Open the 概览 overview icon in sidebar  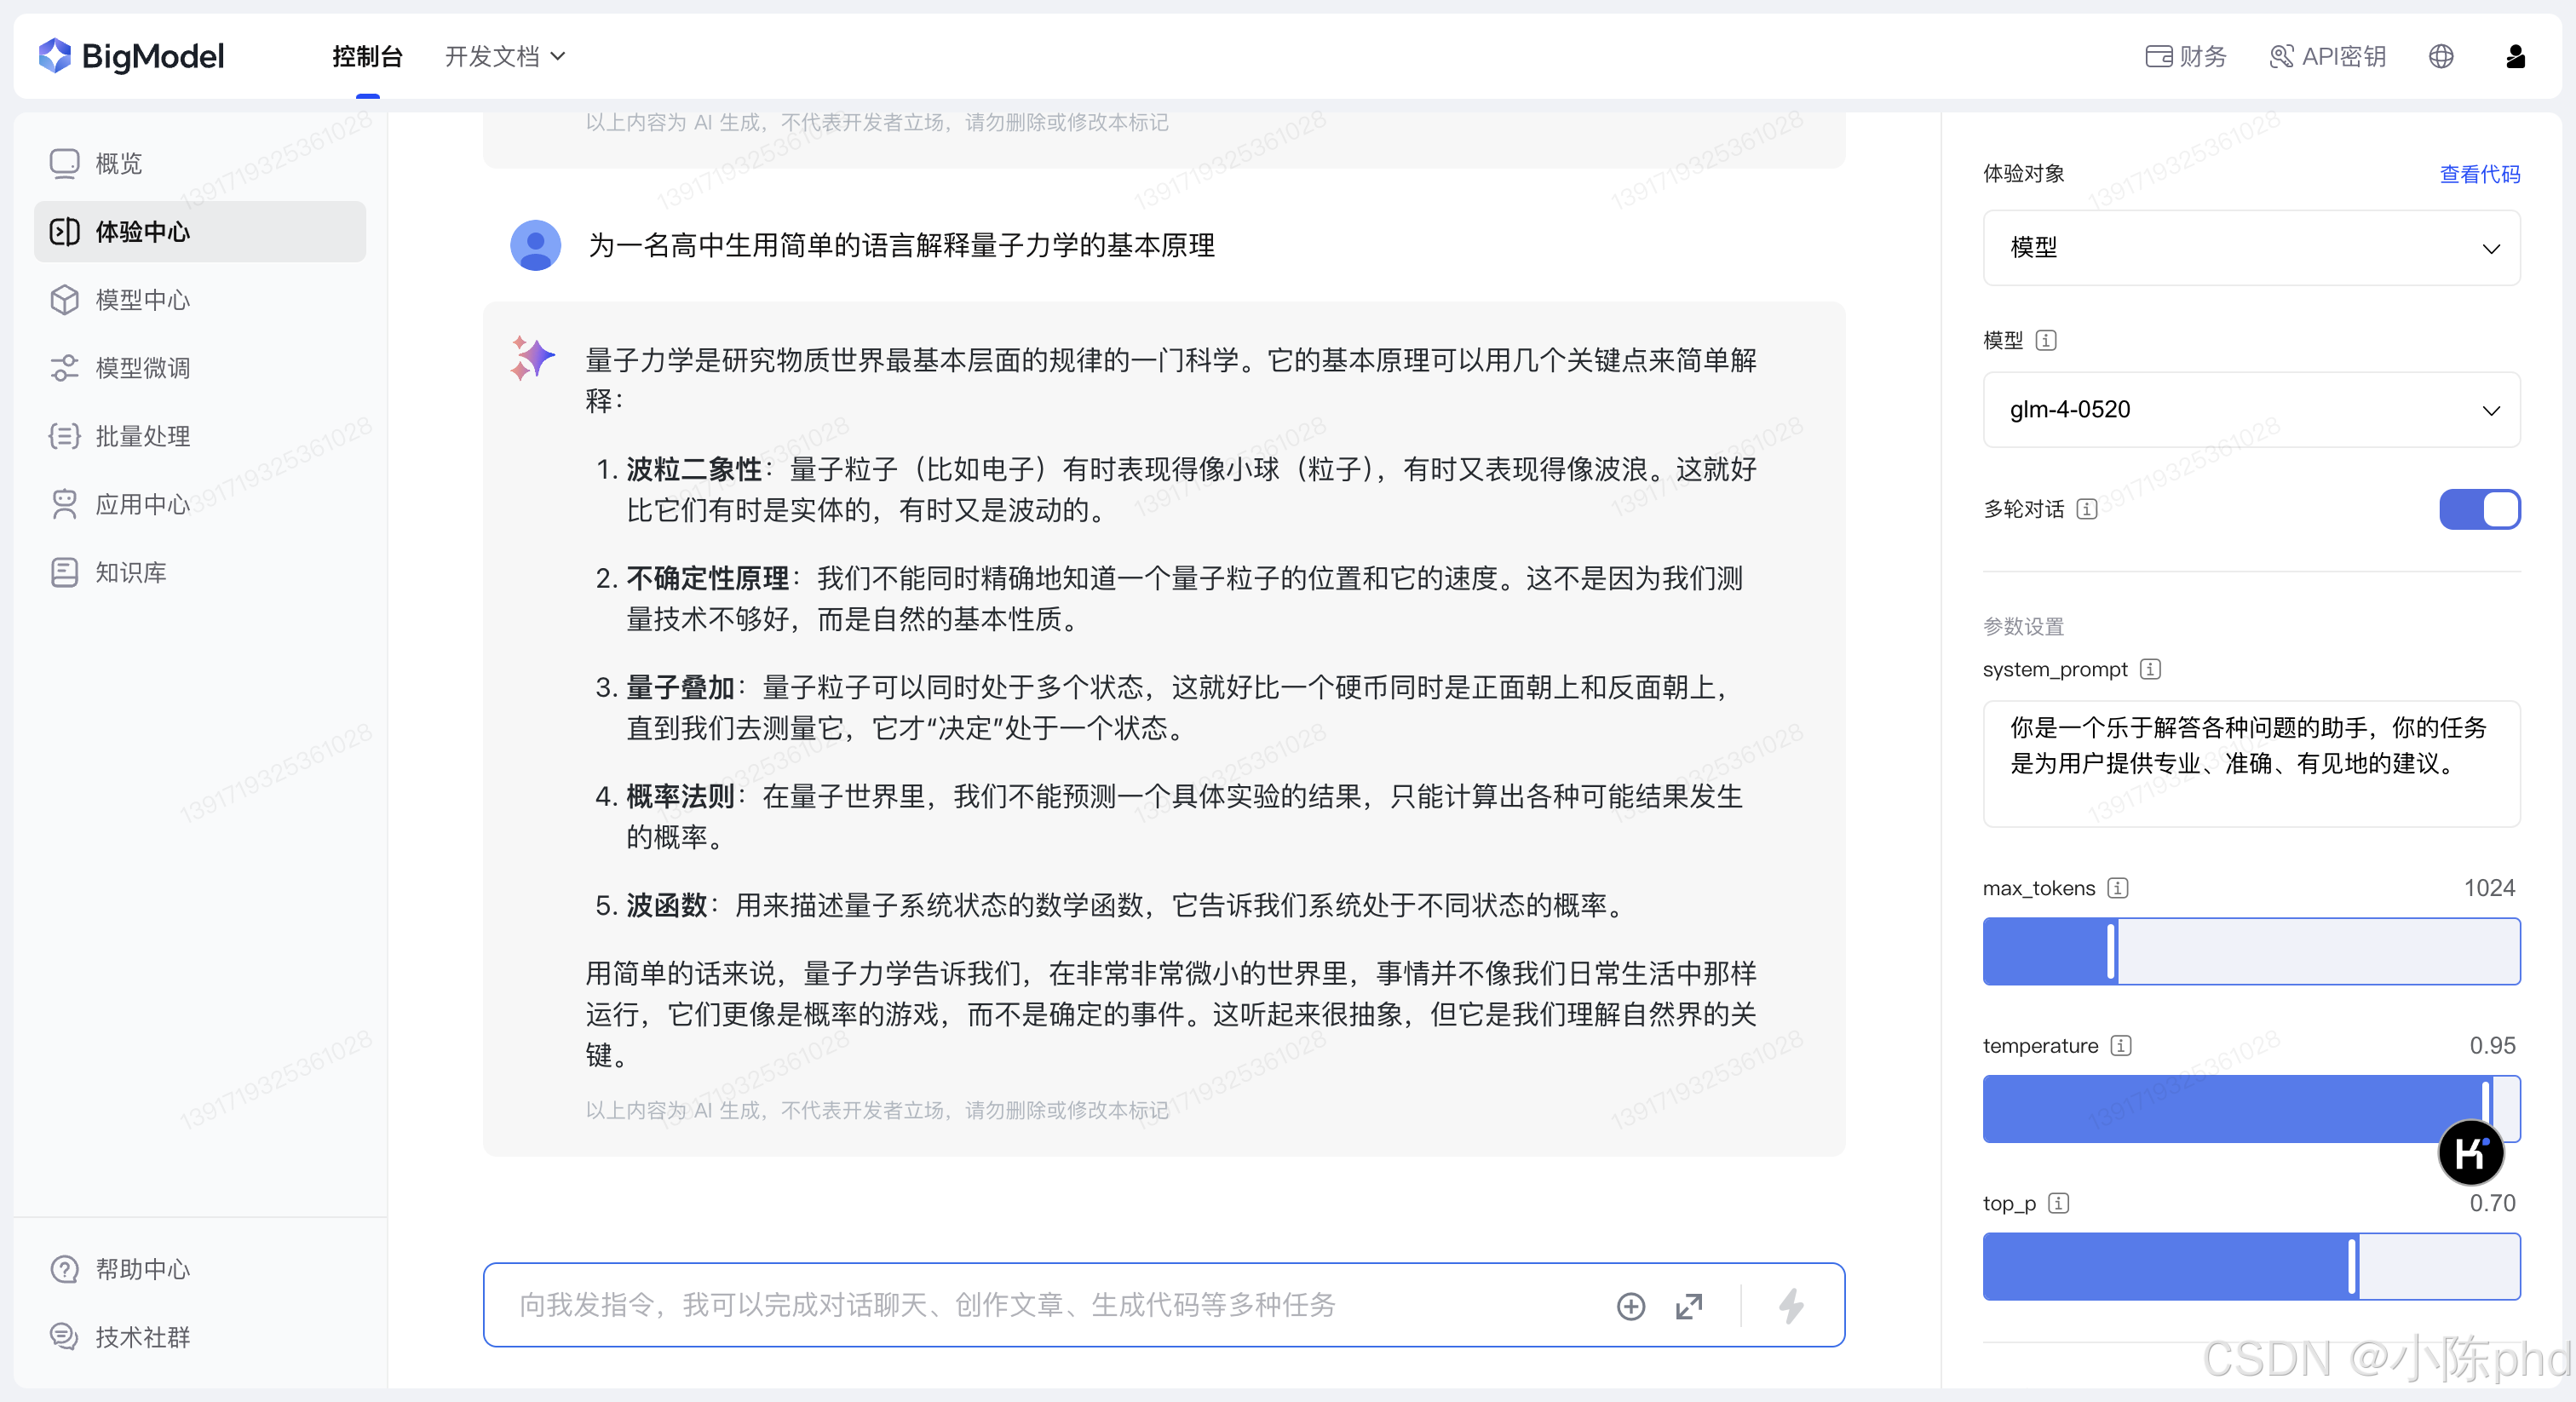click(65, 164)
